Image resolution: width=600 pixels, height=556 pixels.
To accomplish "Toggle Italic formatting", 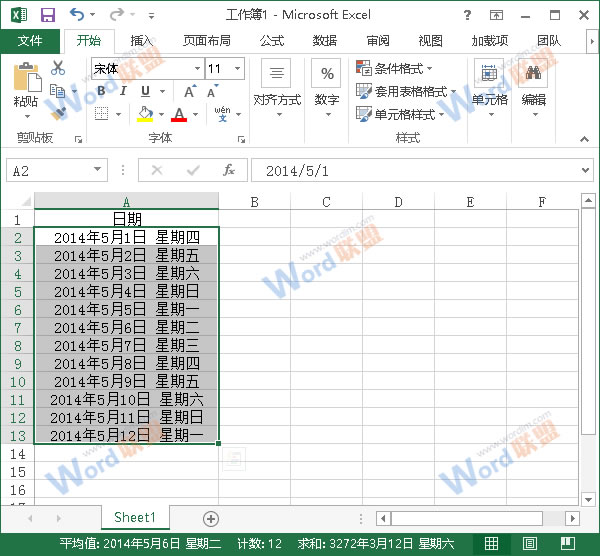I will pos(123,91).
